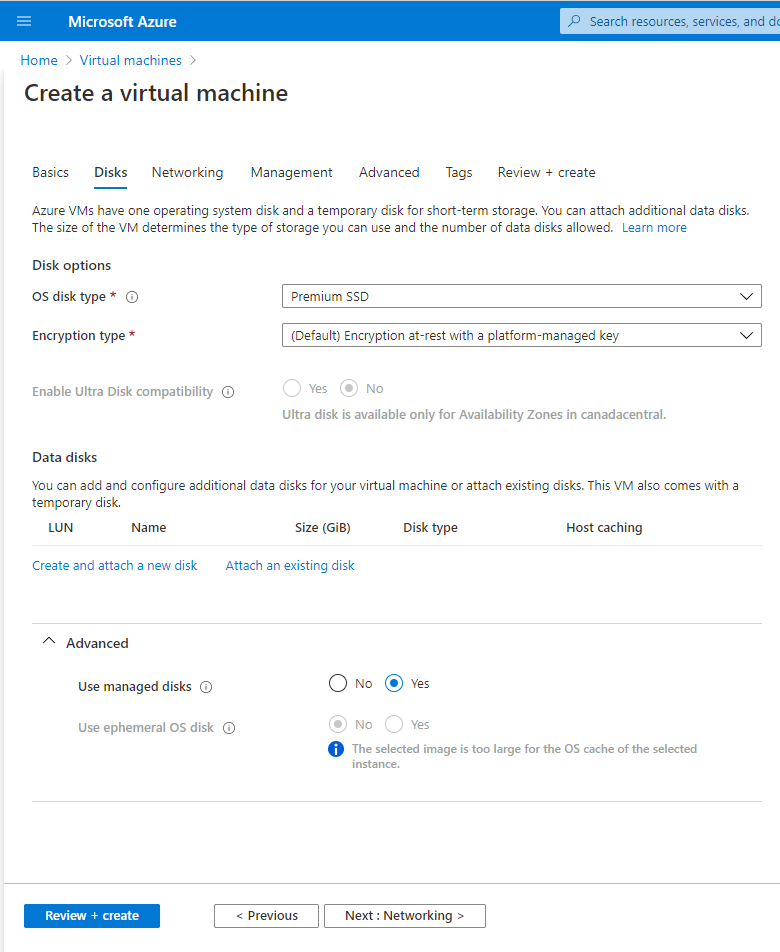Switch to the Management tab
Screen dimensions: 780x952
(x=291, y=172)
